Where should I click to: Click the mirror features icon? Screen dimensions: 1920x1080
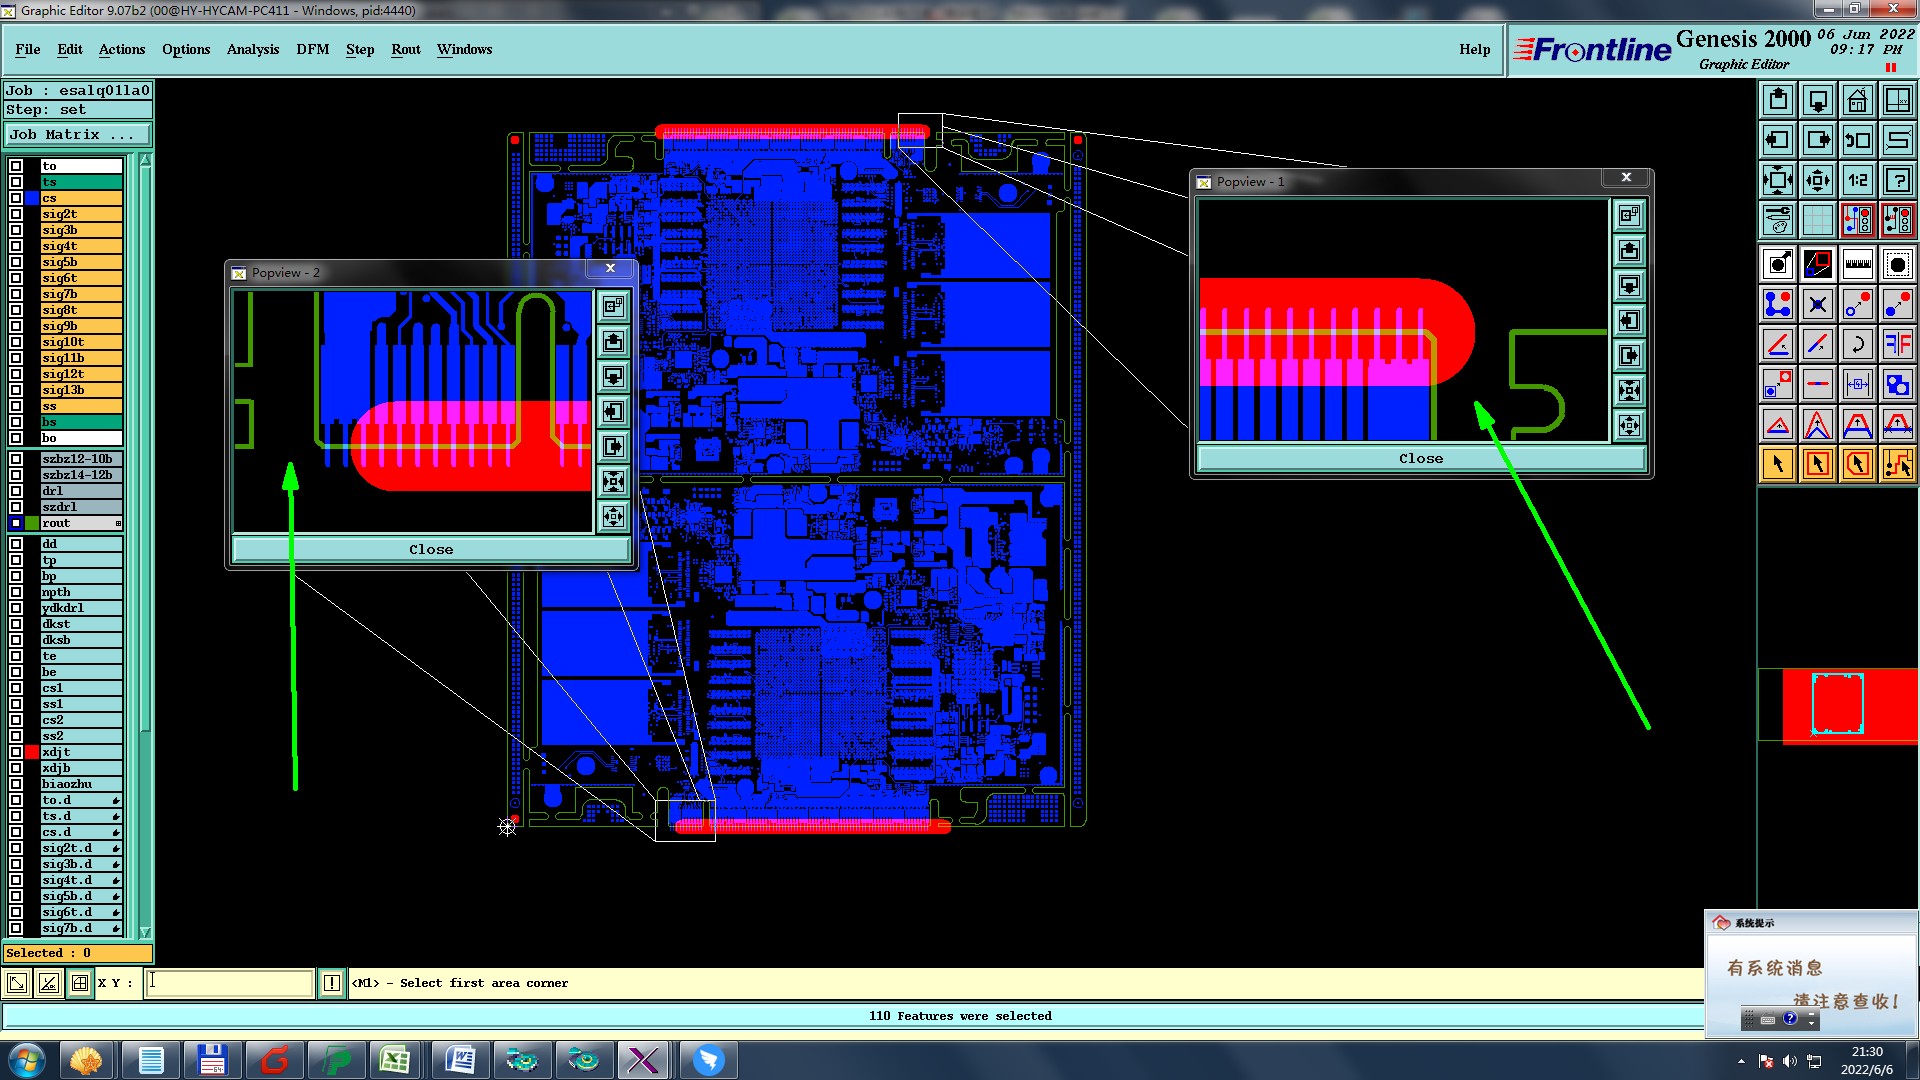point(1897,344)
